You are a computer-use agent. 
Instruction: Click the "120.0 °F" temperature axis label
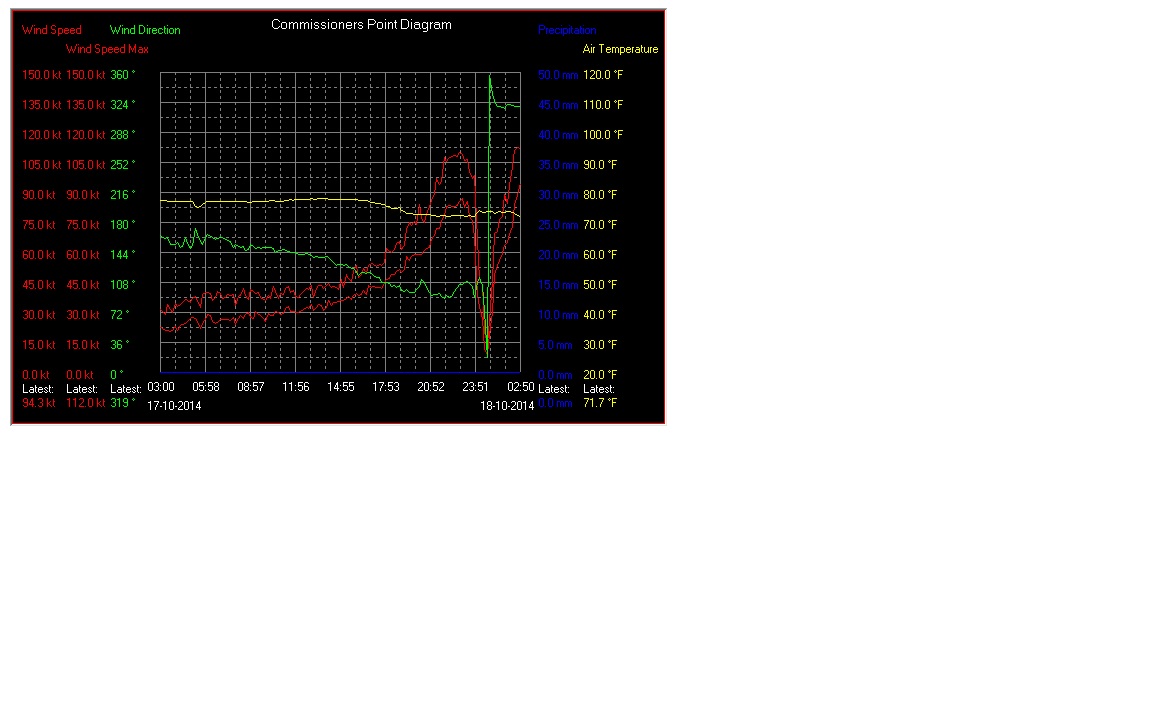coord(602,75)
